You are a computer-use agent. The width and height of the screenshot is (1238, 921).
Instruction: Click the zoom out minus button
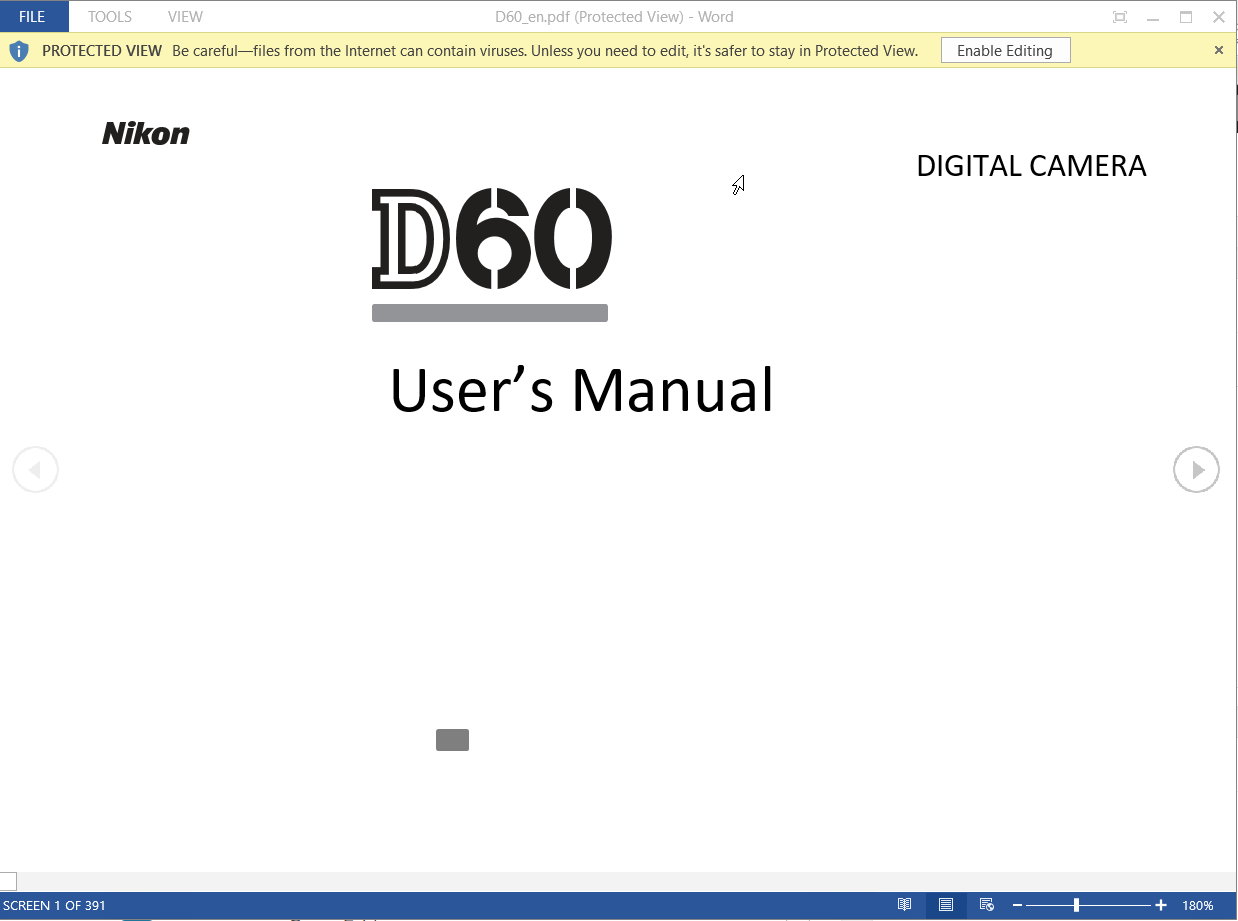pyautogui.click(x=1017, y=905)
